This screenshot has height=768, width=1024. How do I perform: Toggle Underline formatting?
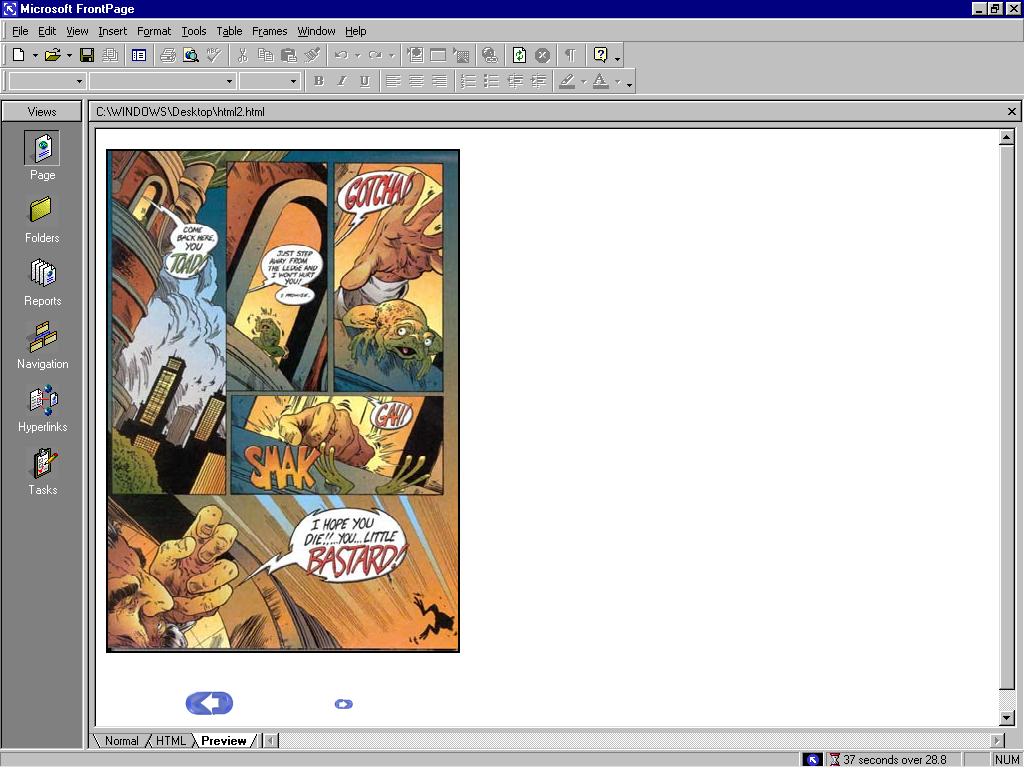coord(365,81)
